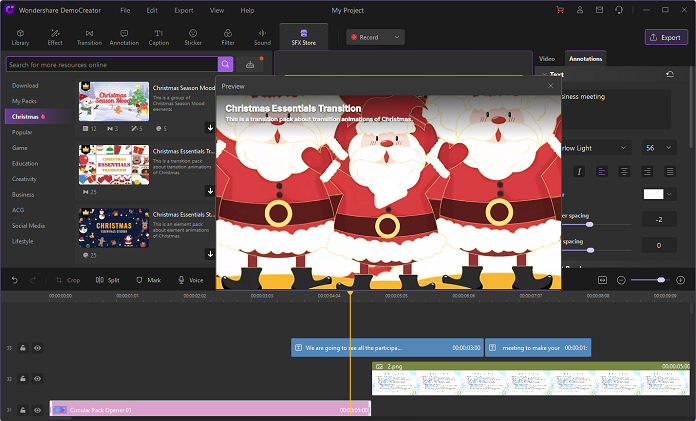Open the Filter panel
Image resolution: width=696 pixels, height=421 pixels.
click(x=228, y=37)
